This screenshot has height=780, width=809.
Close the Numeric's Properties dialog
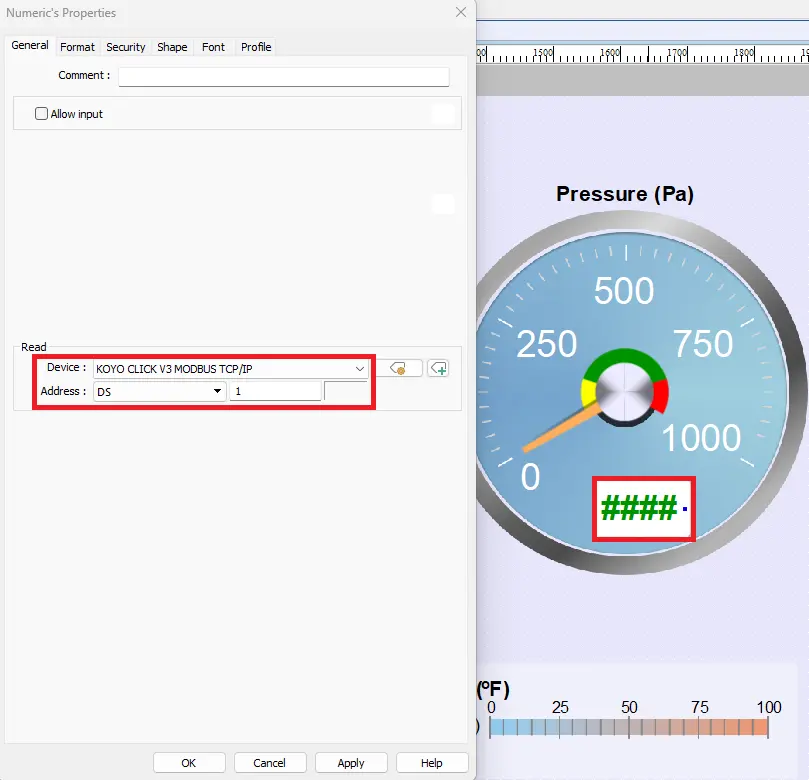pyautogui.click(x=460, y=13)
